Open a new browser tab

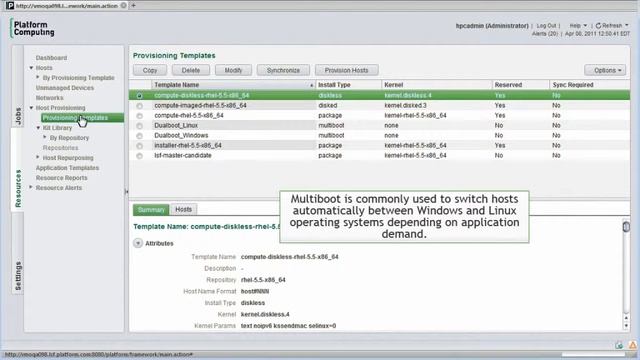point(133,6)
